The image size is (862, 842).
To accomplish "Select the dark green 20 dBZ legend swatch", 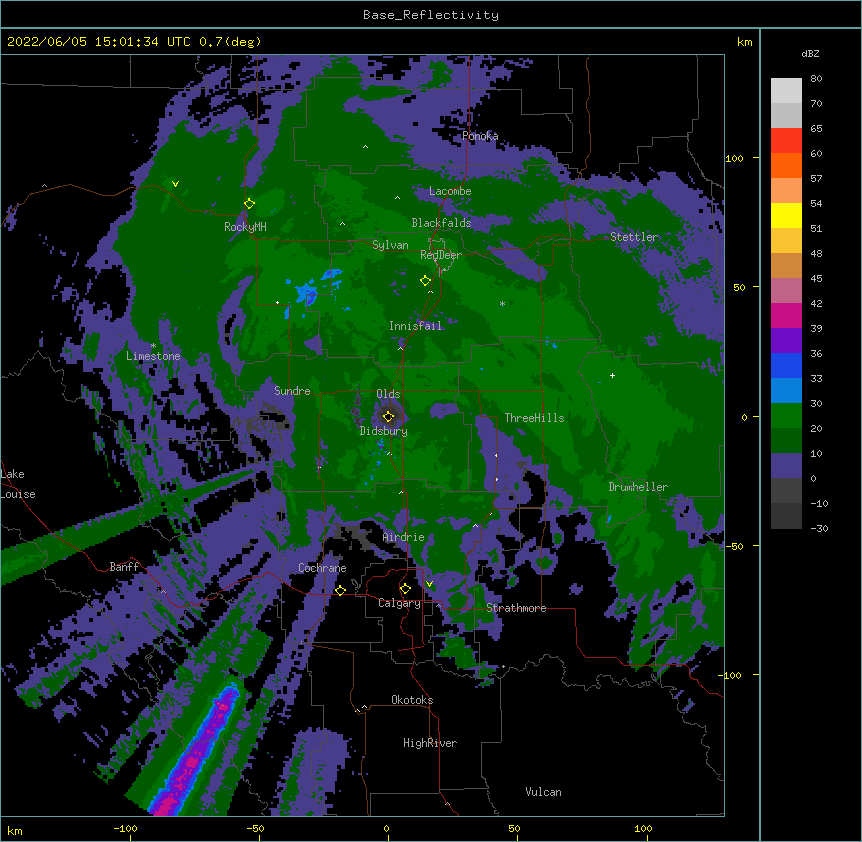I will pyautogui.click(x=786, y=440).
